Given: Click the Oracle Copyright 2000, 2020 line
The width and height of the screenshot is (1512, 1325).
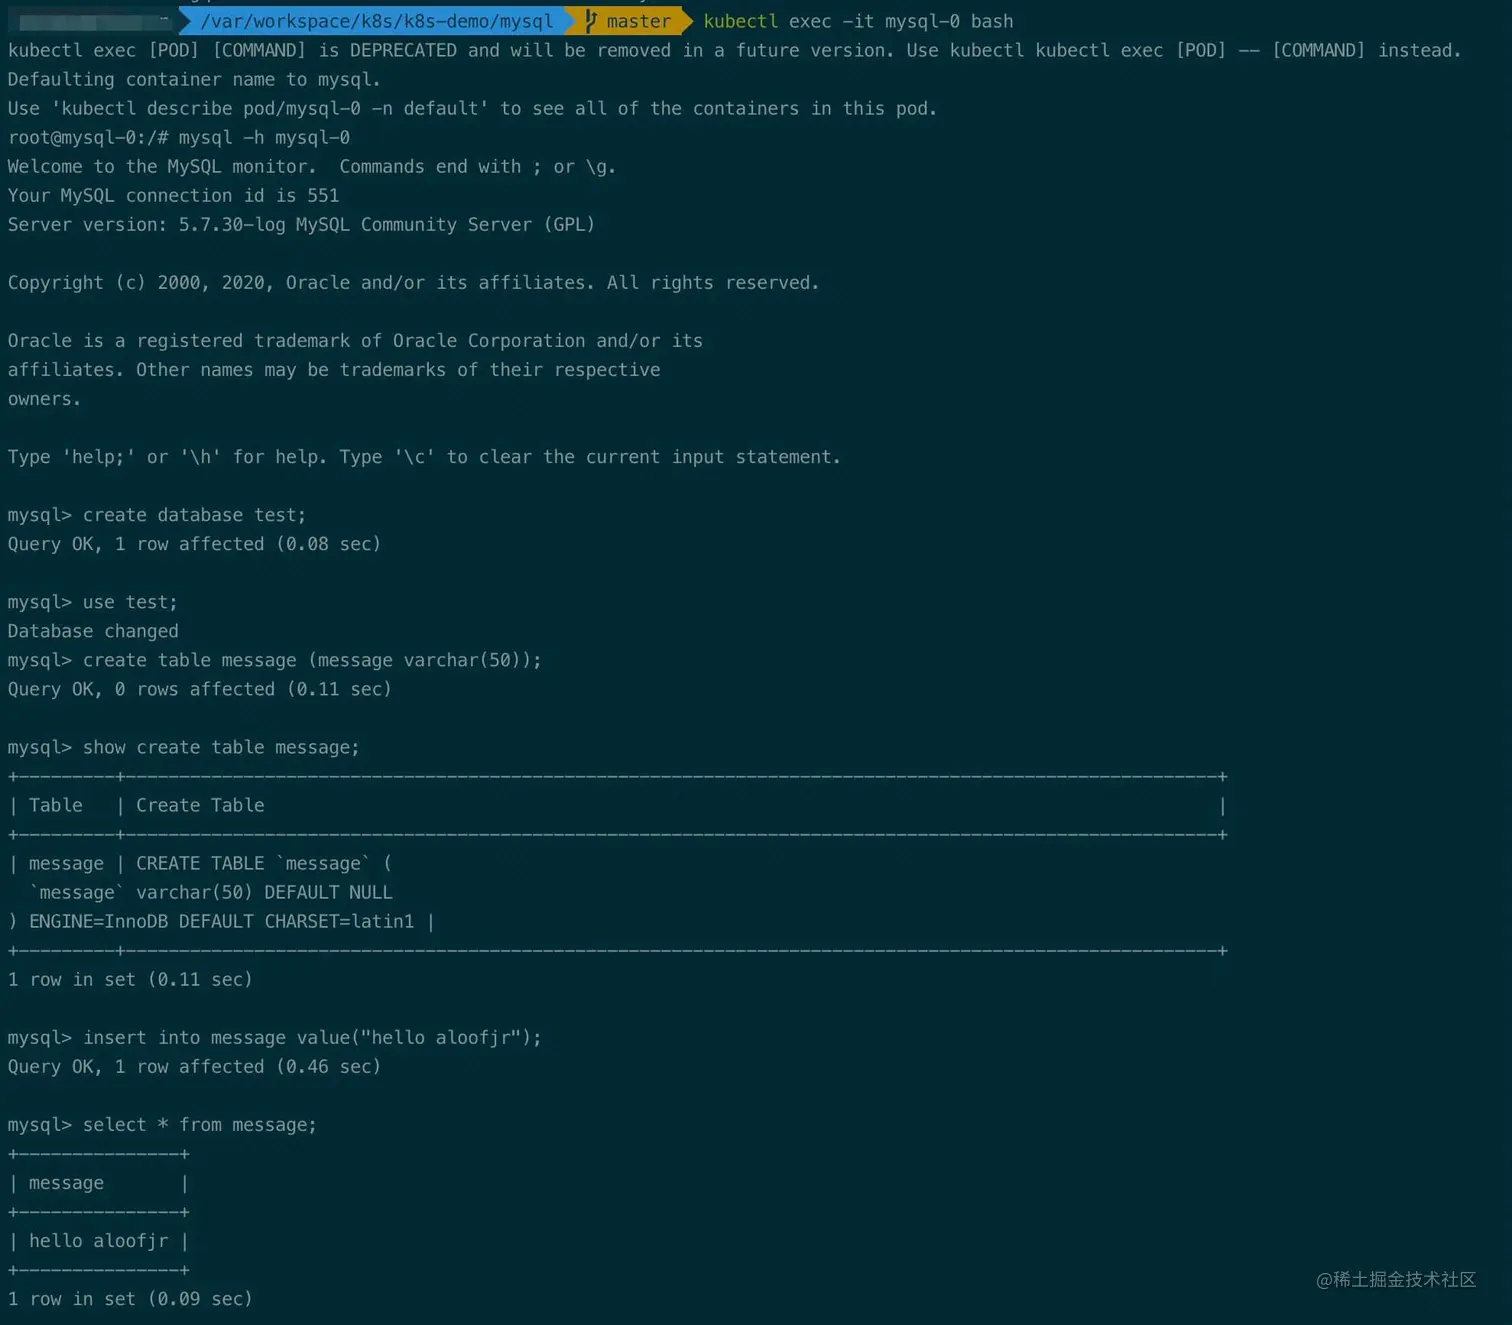Looking at the screenshot, I should 413,282.
